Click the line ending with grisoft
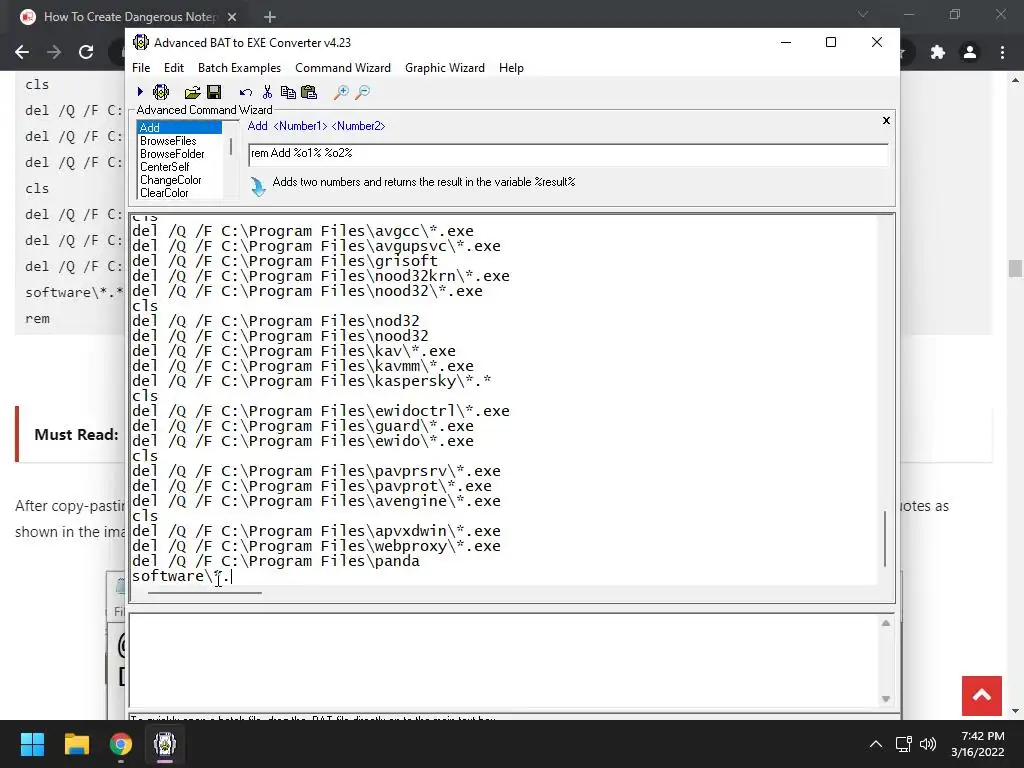 (x=285, y=262)
